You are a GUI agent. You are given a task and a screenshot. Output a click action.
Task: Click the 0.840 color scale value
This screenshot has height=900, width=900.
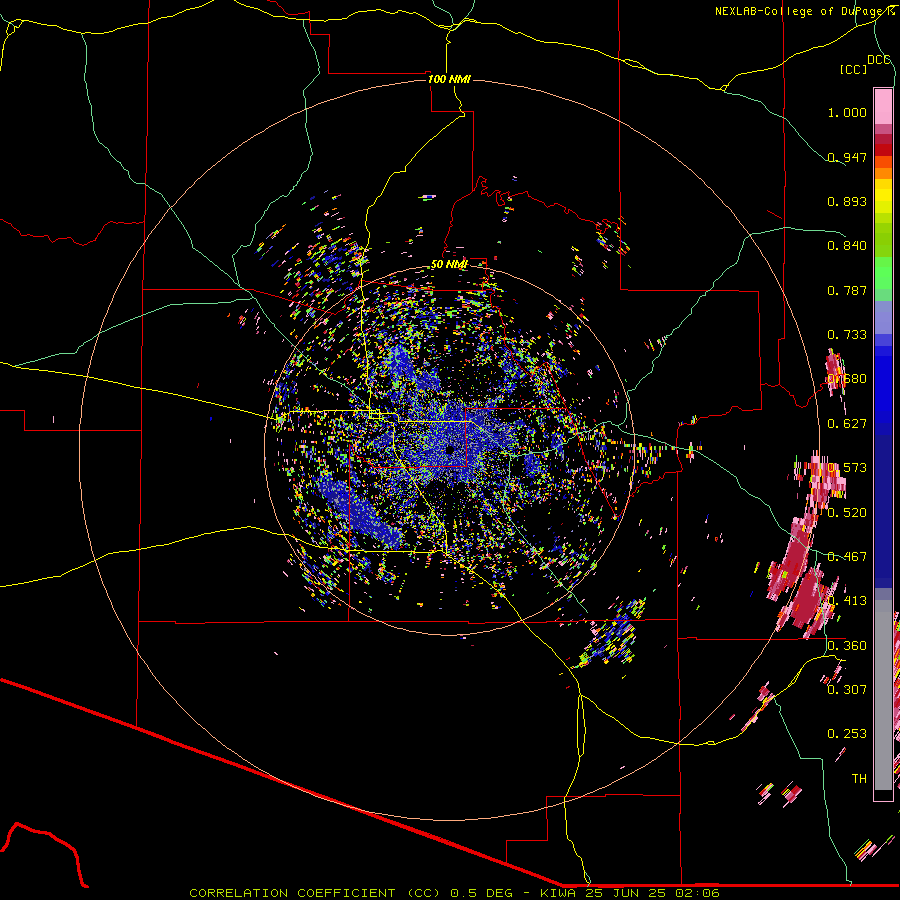tap(847, 246)
